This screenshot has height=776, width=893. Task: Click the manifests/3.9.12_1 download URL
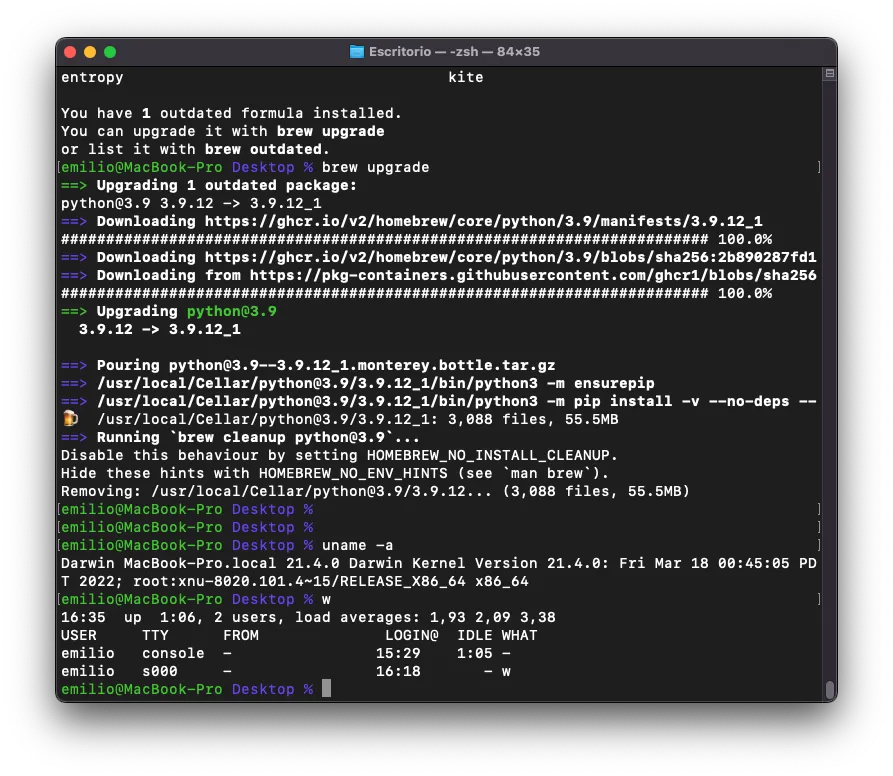pos(484,221)
